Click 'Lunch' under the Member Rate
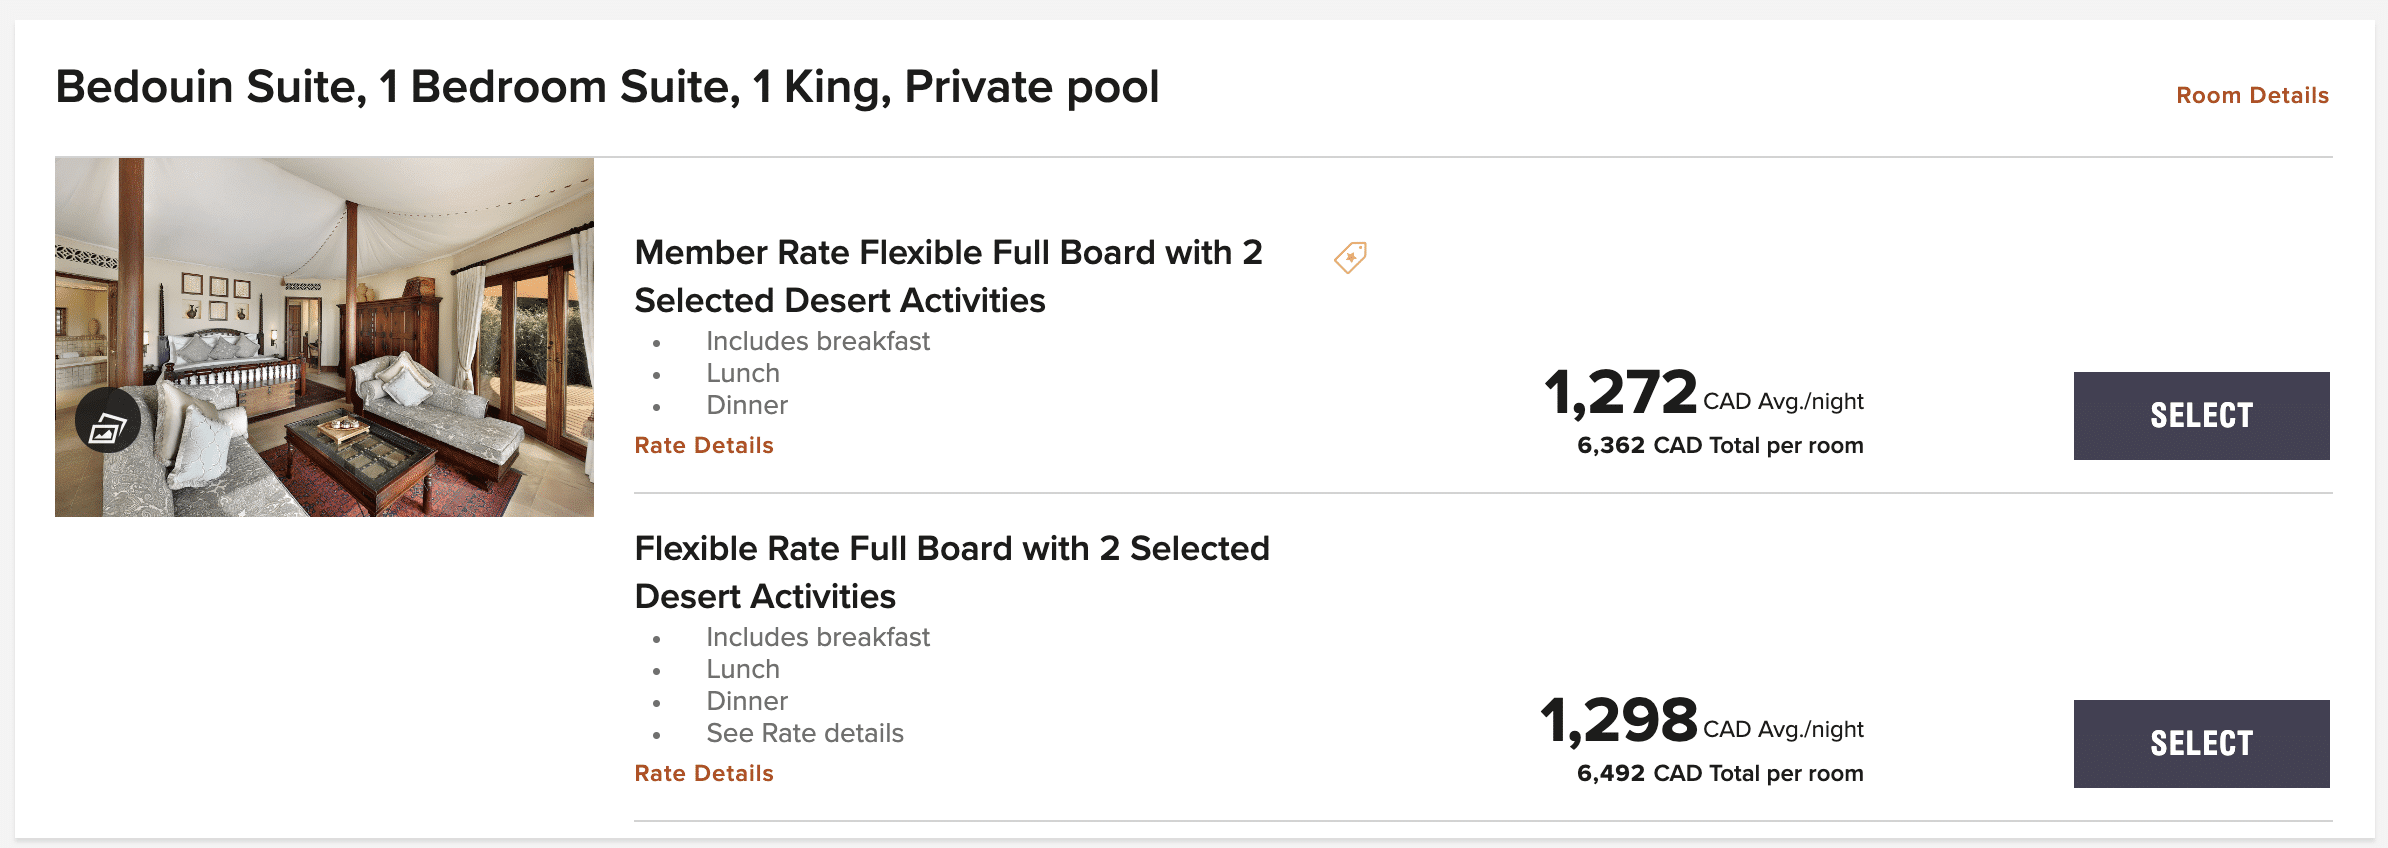This screenshot has height=848, width=2388. pos(743,373)
